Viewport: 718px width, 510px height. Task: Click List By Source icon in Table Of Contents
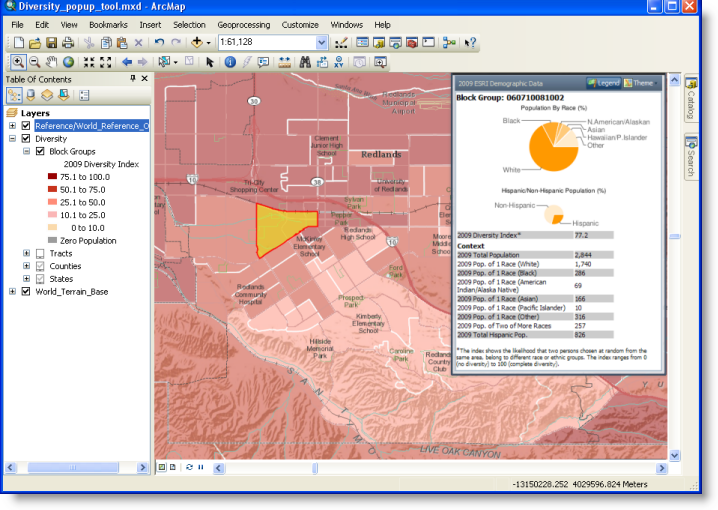tap(30, 95)
